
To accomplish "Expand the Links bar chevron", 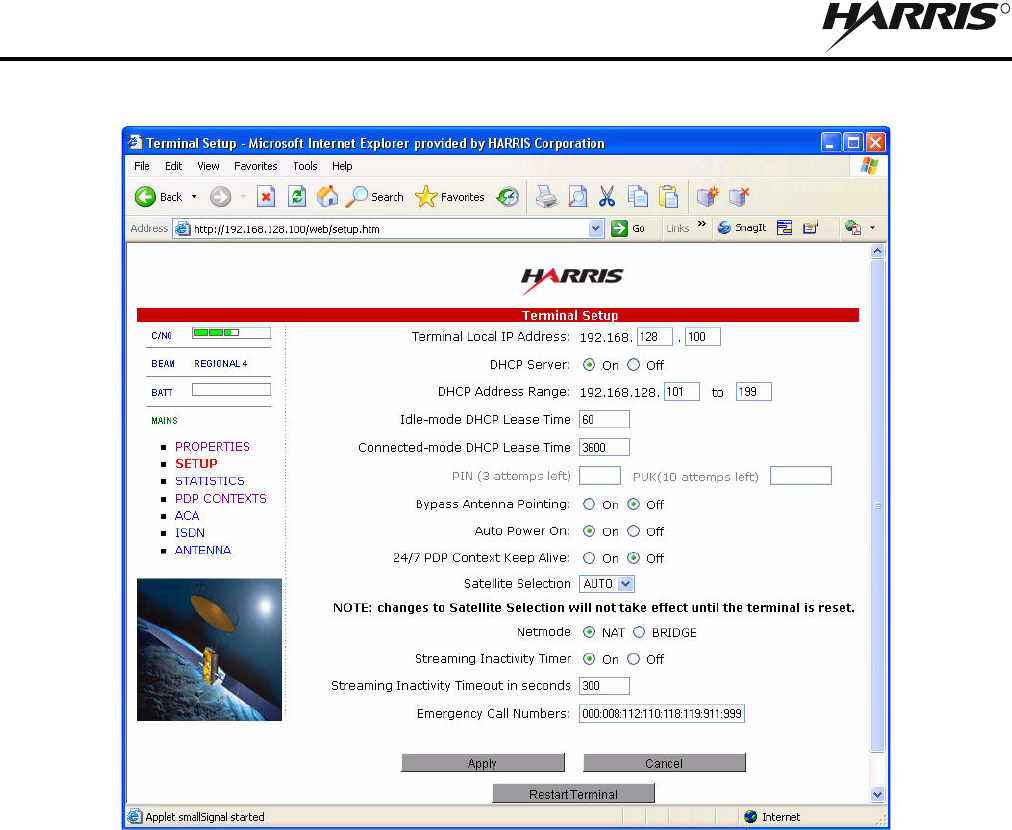I will [702, 224].
